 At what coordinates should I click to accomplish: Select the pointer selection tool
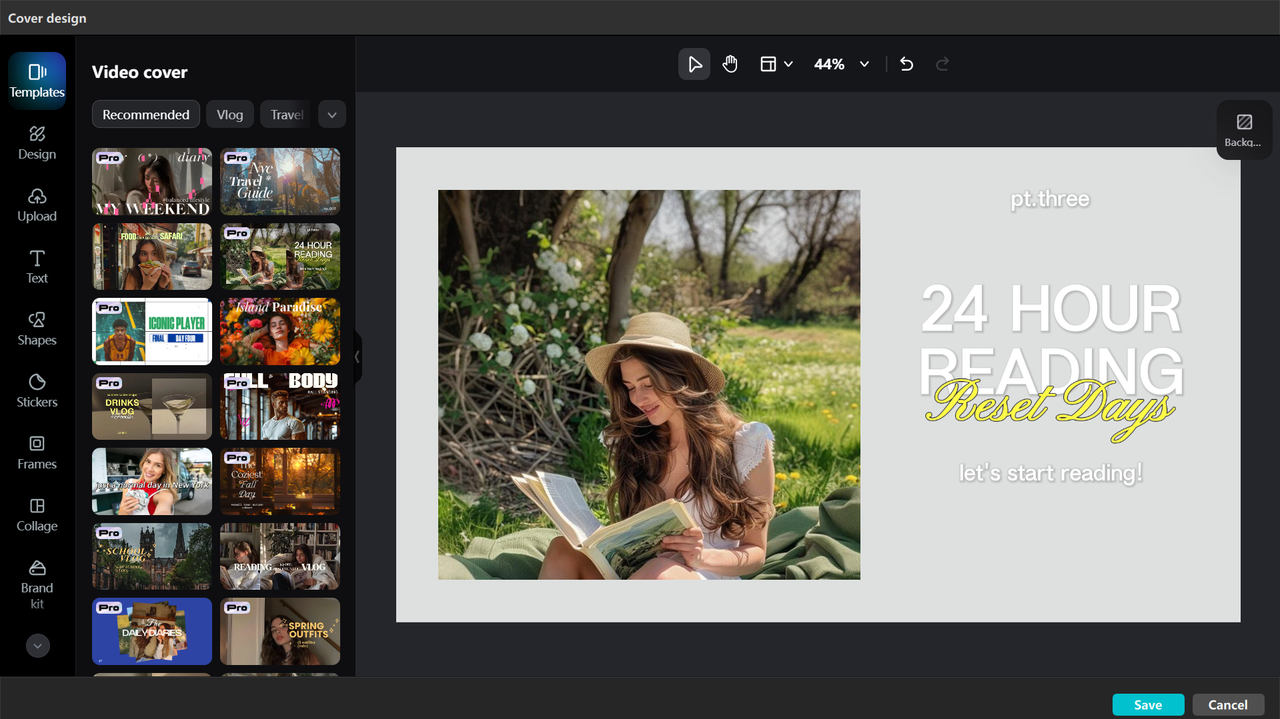tap(694, 64)
